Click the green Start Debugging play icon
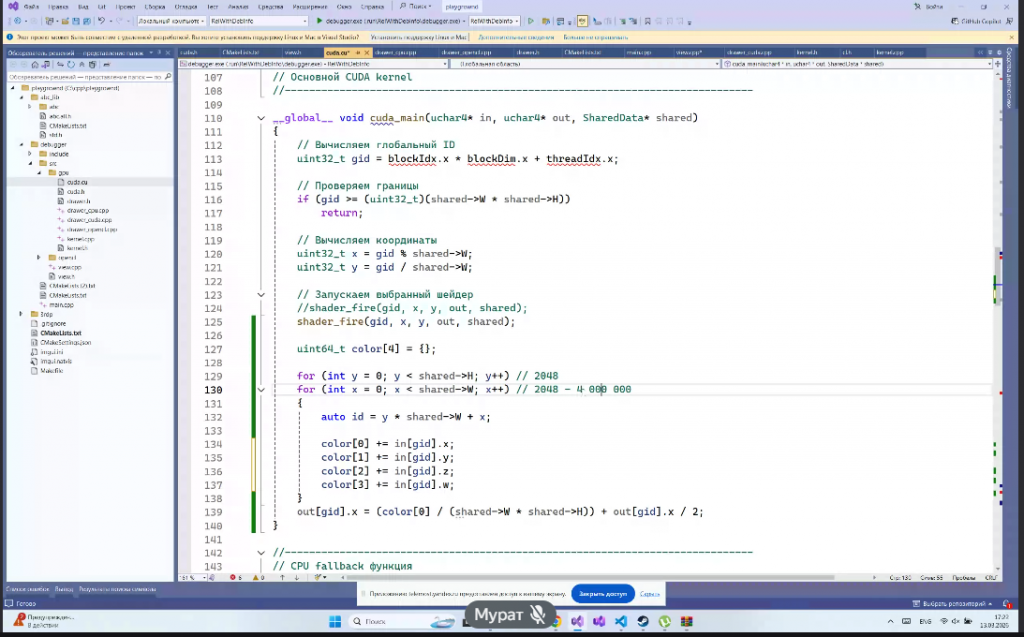This screenshot has width=1024, height=637. (x=319, y=21)
